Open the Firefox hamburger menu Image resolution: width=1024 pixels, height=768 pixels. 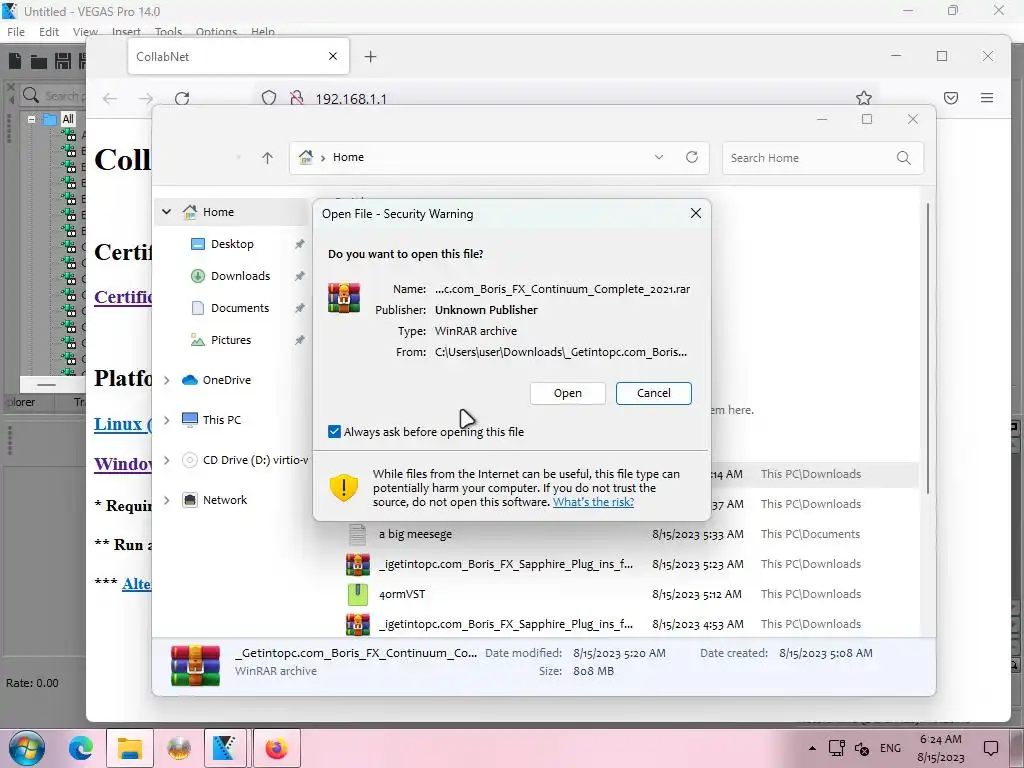pos(987,98)
